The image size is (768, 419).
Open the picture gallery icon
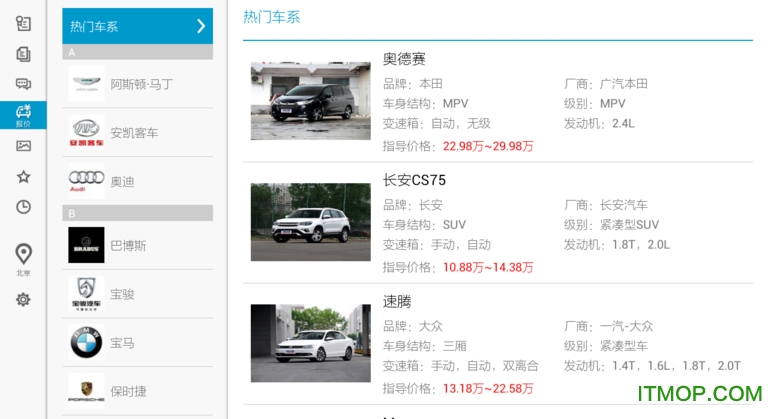(23, 146)
